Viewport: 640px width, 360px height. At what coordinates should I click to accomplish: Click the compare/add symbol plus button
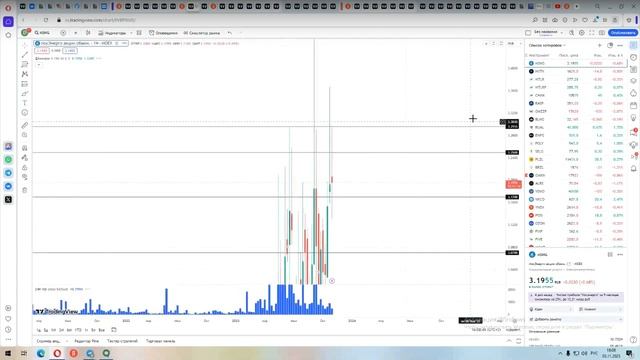pyautogui.click(x=63, y=33)
